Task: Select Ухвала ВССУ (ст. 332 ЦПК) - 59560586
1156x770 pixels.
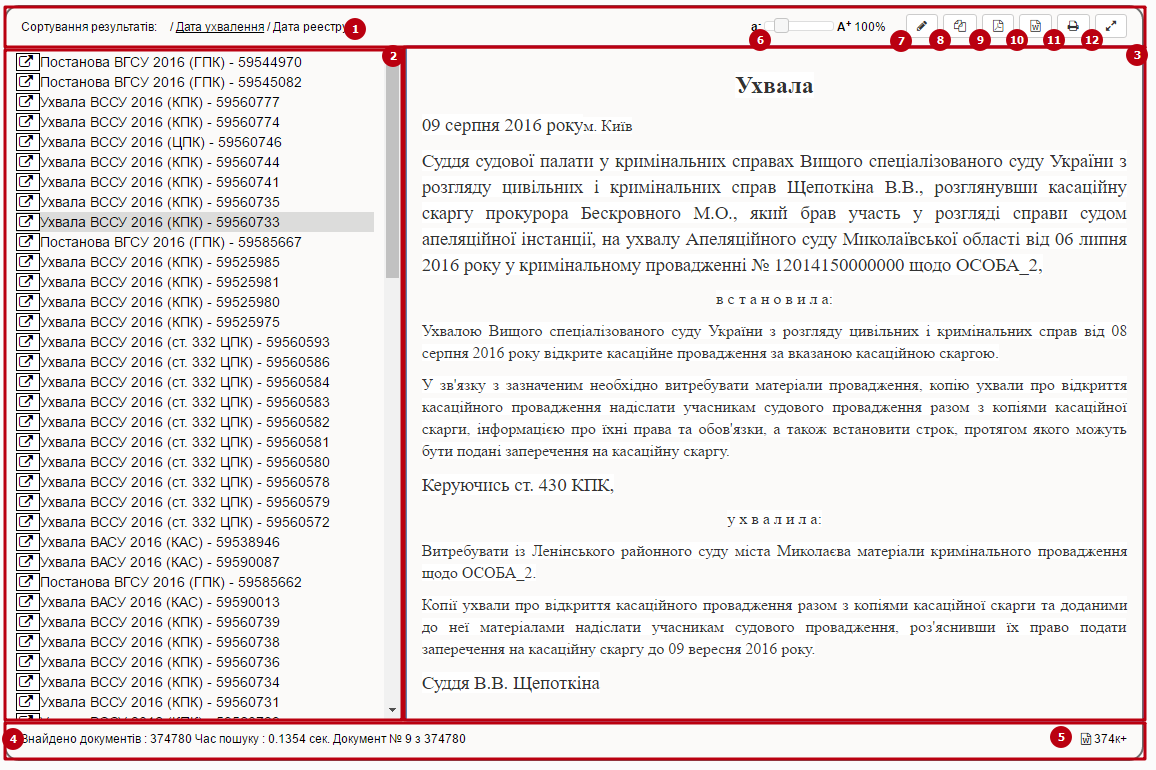Action: tap(185, 362)
